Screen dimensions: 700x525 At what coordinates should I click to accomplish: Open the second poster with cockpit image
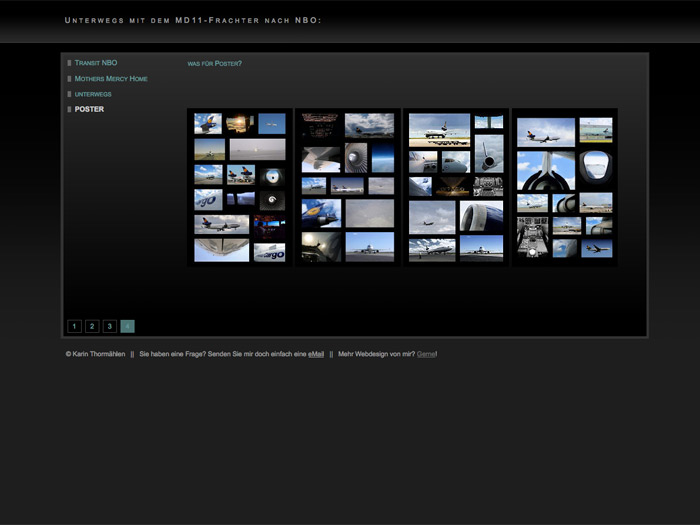pos(348,187)
